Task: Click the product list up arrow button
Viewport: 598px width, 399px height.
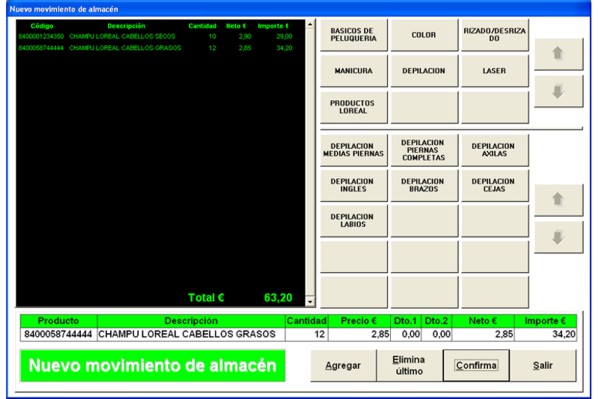Action: 558,200
